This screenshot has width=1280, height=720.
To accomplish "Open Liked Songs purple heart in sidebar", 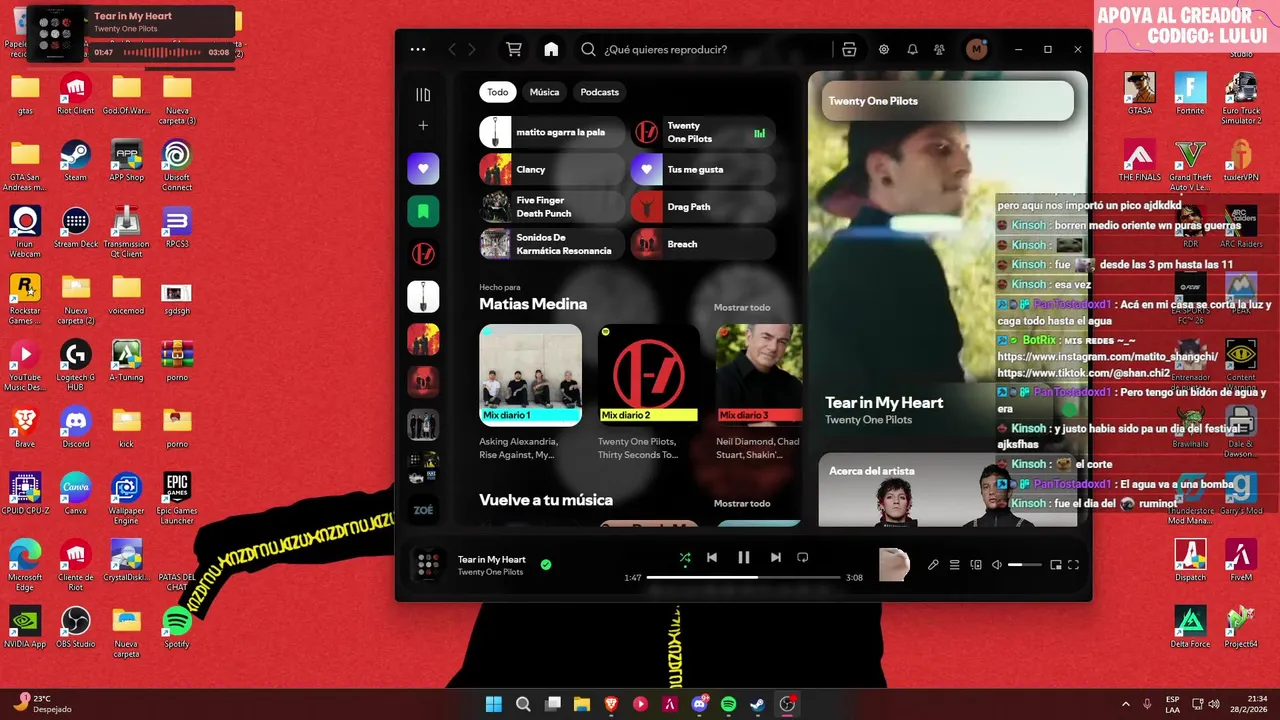I will (x=423, y=169).
